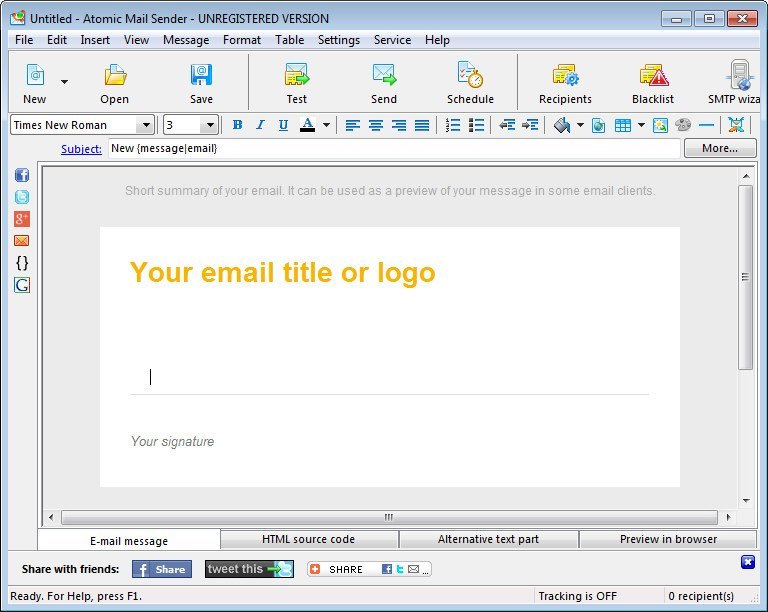Image resolution: width=768 pixels, height=612 pixels.
Task: Send a Test email
Action: tap(296, 82)
